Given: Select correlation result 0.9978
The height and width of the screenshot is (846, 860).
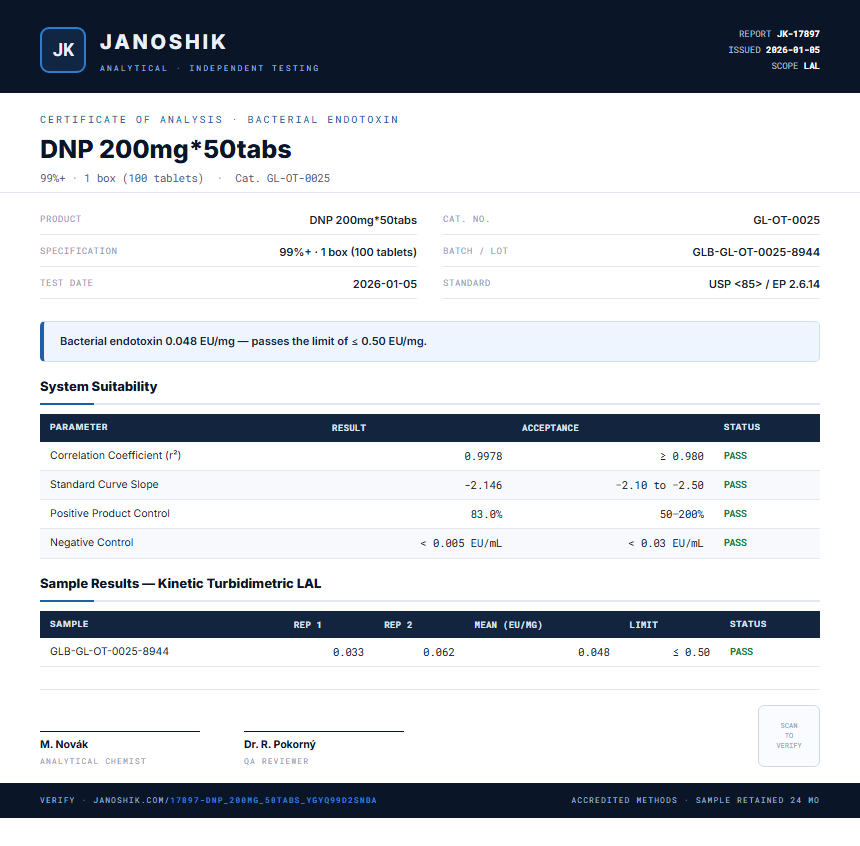Looking at the screenshot, I should (483, 456).
